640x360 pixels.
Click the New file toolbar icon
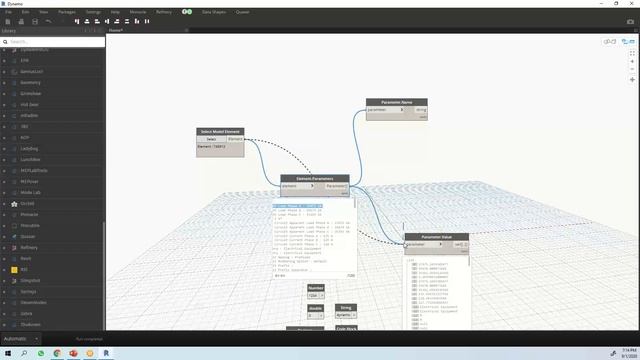coord(8,22)
